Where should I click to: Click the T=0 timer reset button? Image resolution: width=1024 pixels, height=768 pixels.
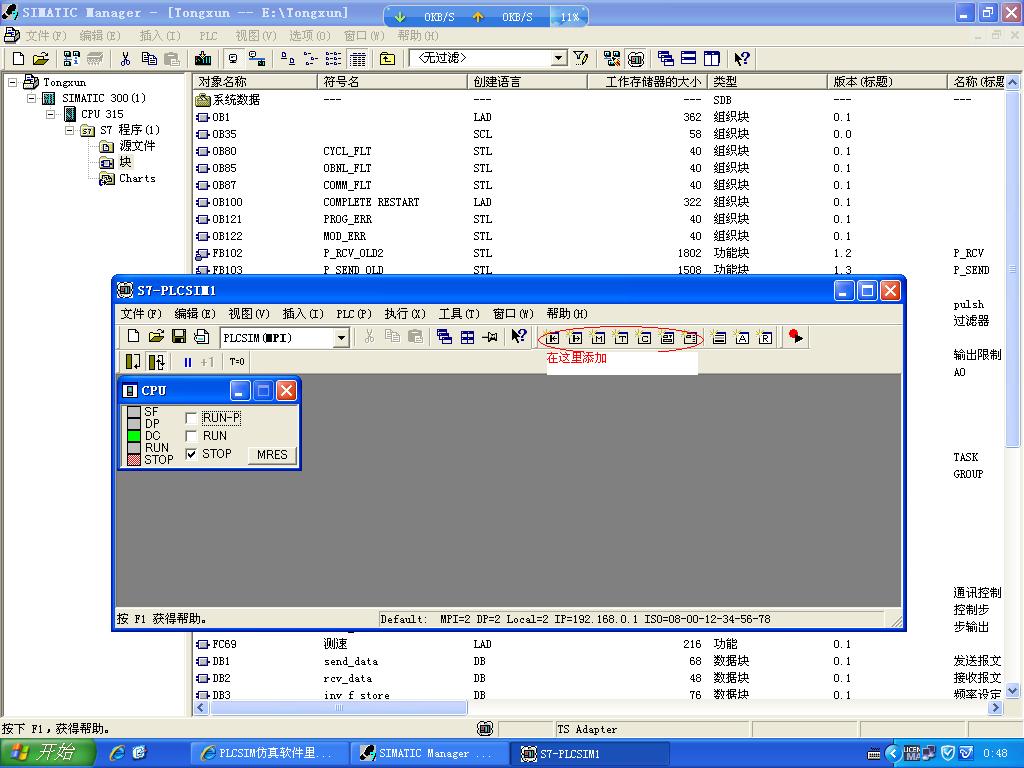pyautogui.click(x=236, y=362)
